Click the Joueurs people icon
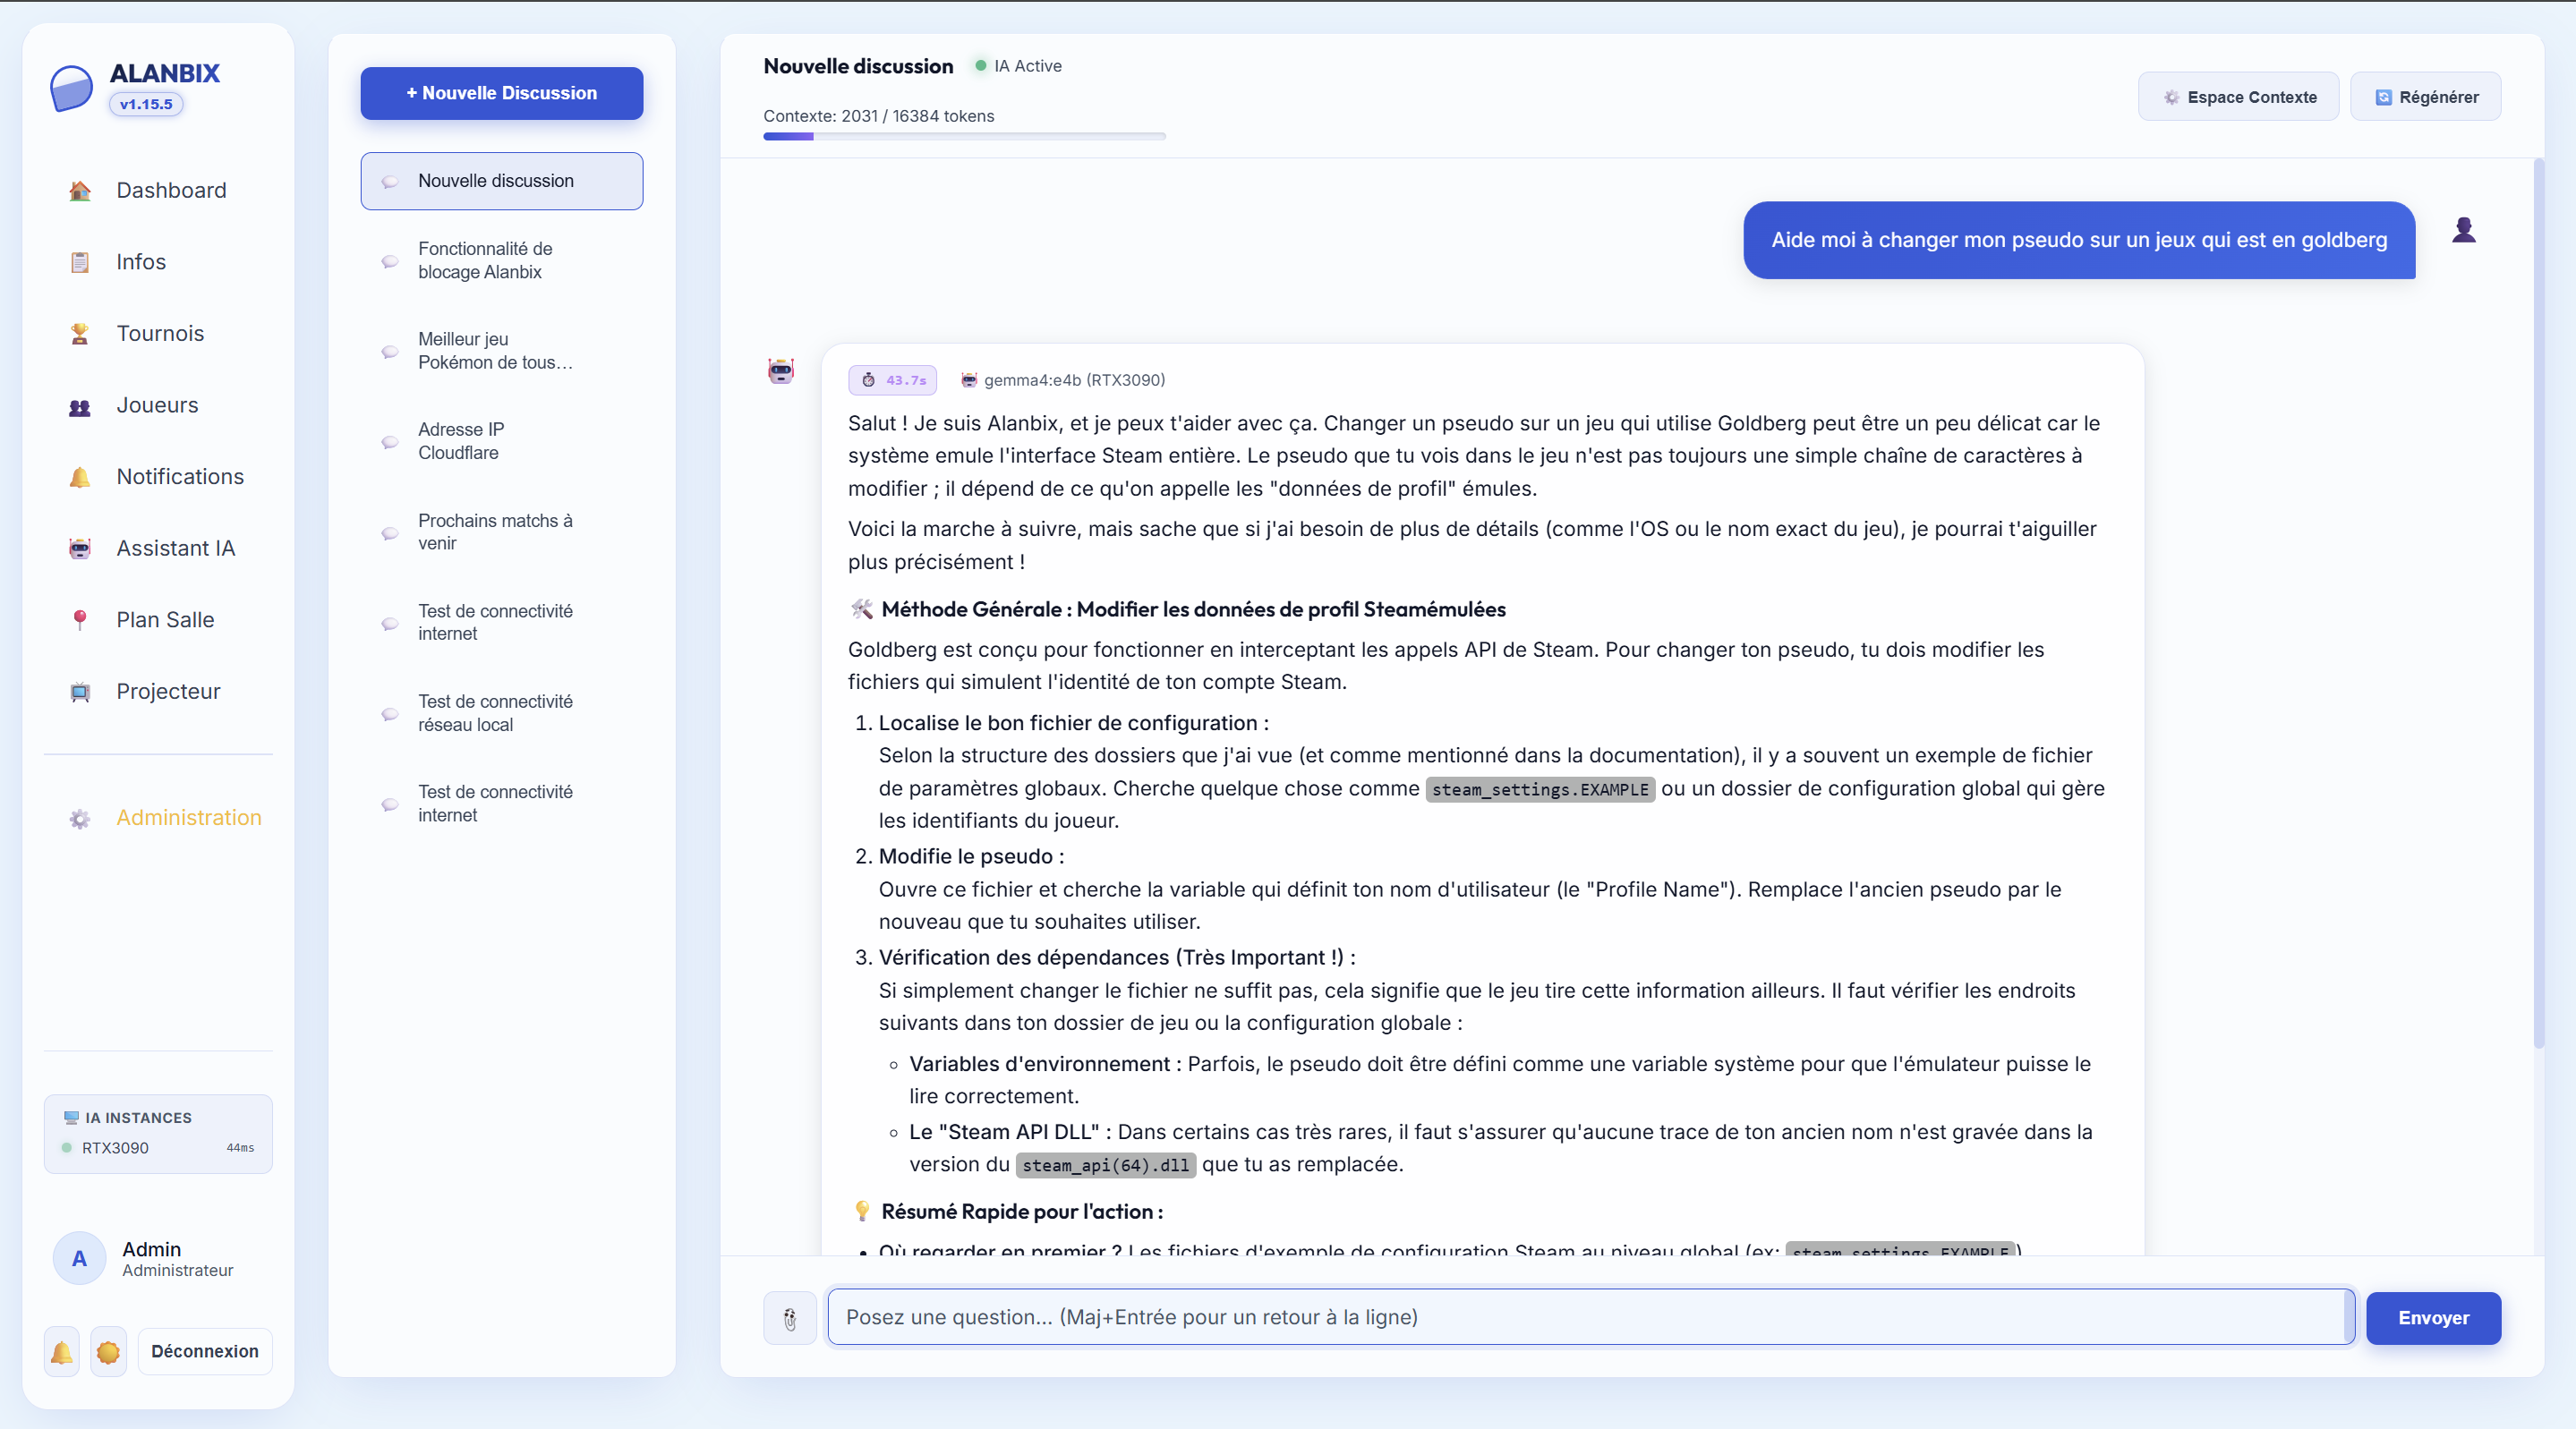 80,406
